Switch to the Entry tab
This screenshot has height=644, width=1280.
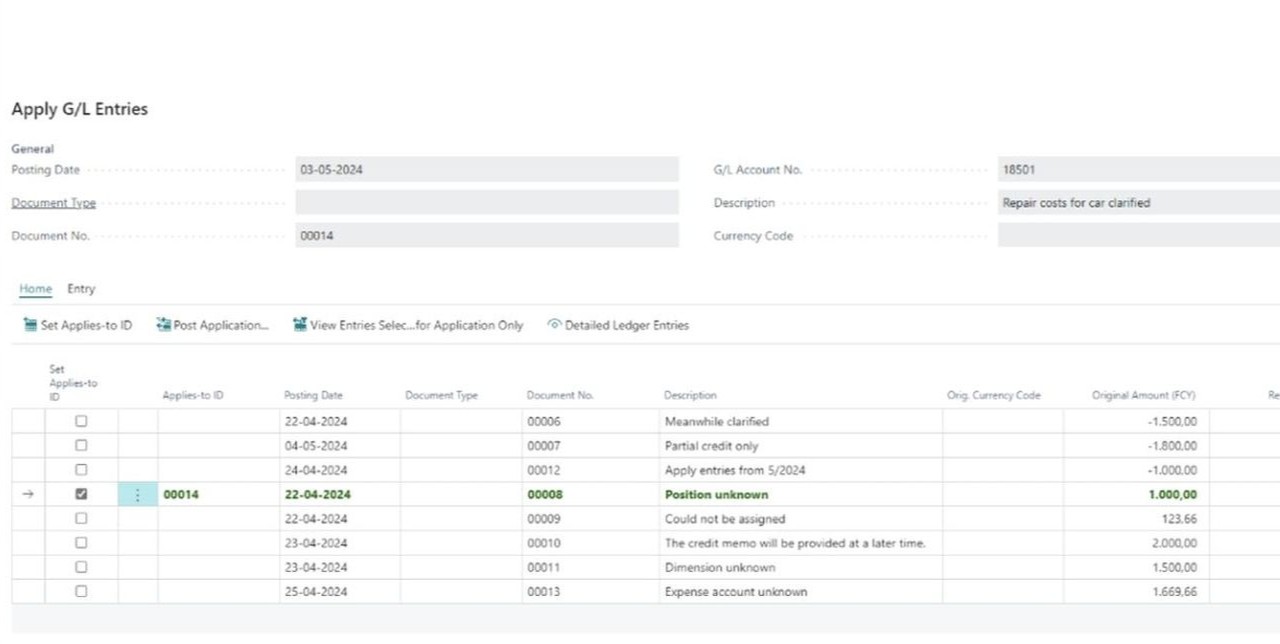coord(81,289)
